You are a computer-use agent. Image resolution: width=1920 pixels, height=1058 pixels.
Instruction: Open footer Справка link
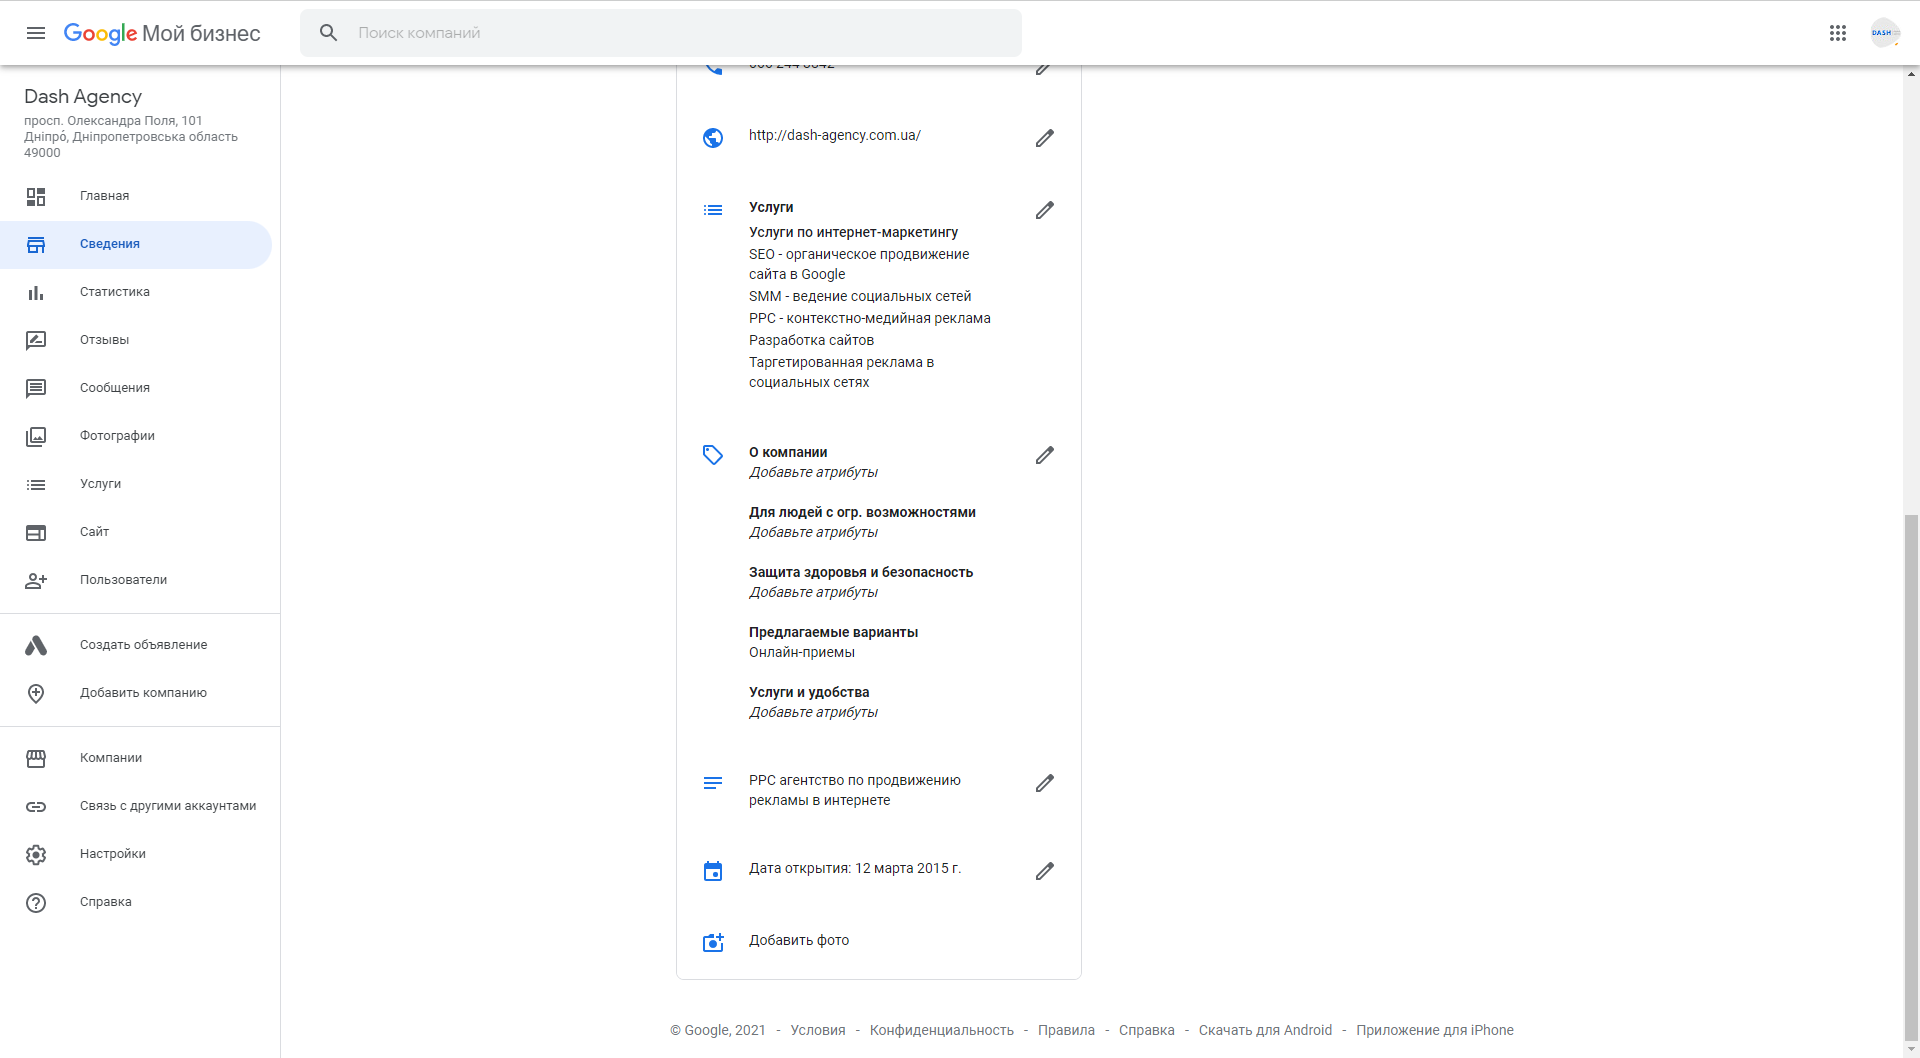coord(1146,1030)
